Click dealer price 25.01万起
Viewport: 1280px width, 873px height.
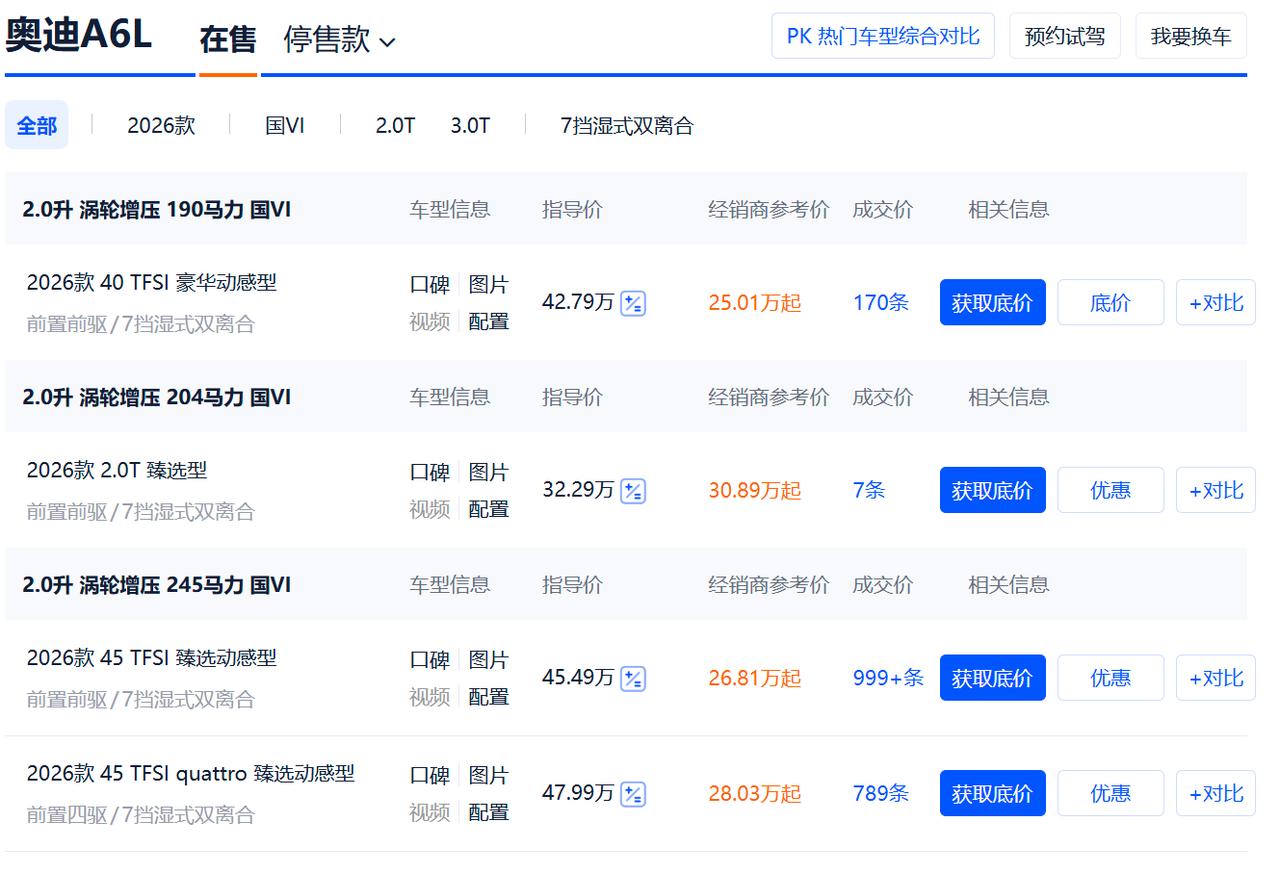(755, 303)
